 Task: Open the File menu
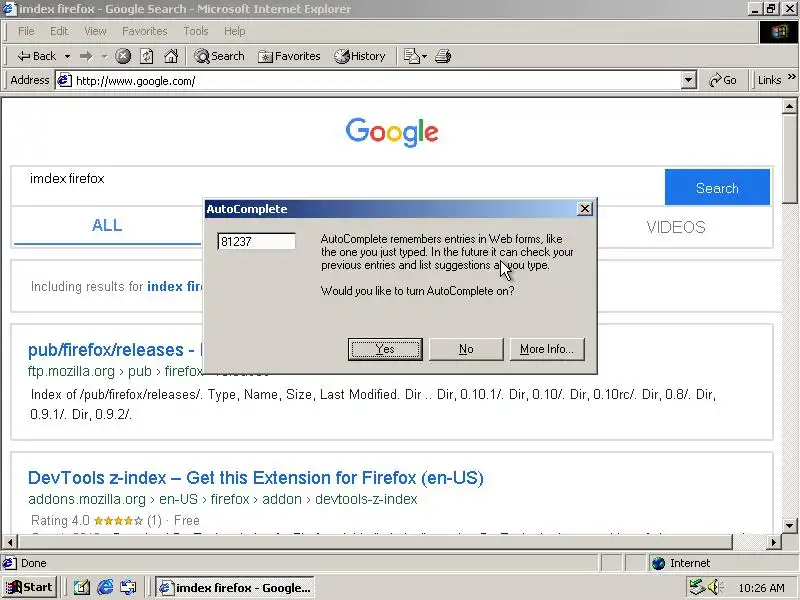[26, 31]
